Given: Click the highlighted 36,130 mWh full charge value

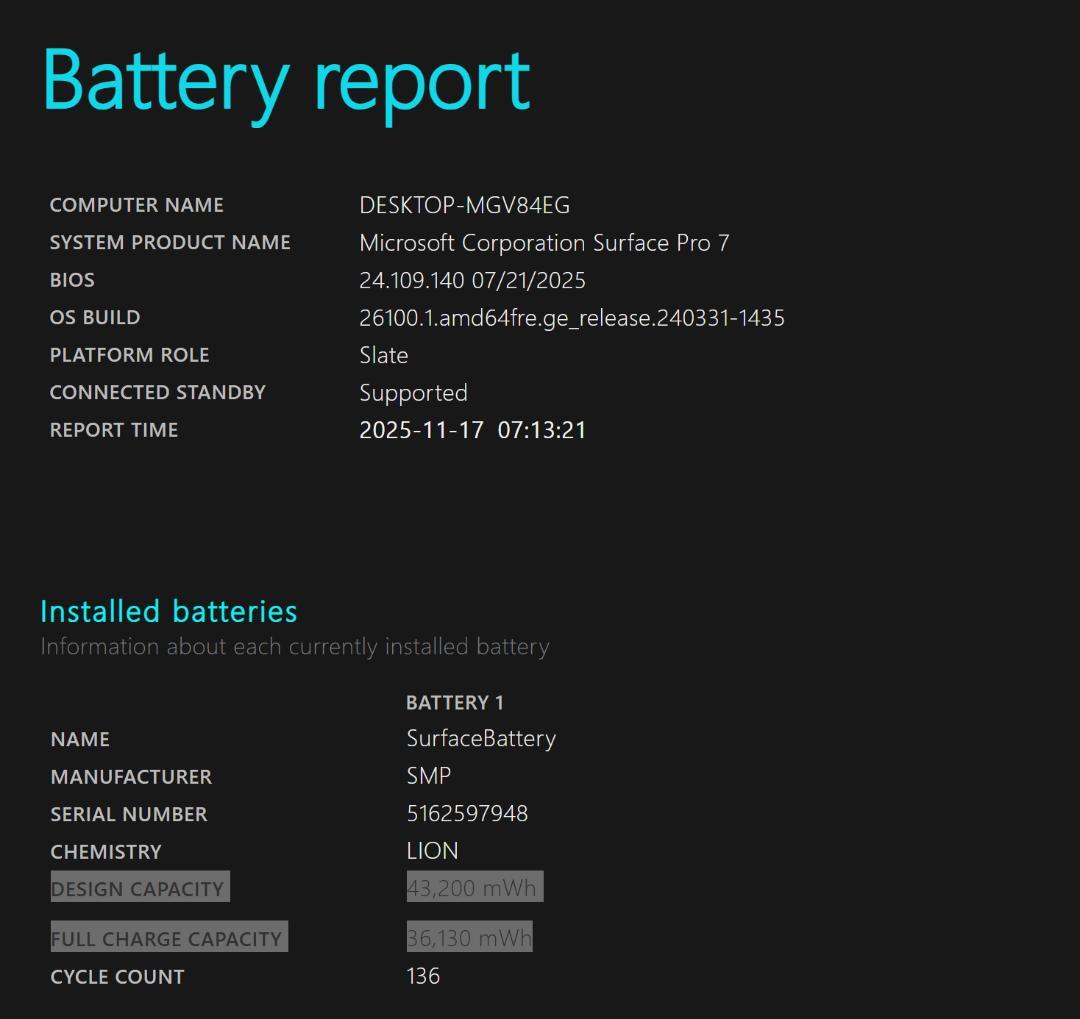Looking at the screenshot, I should tap(469, 938).
